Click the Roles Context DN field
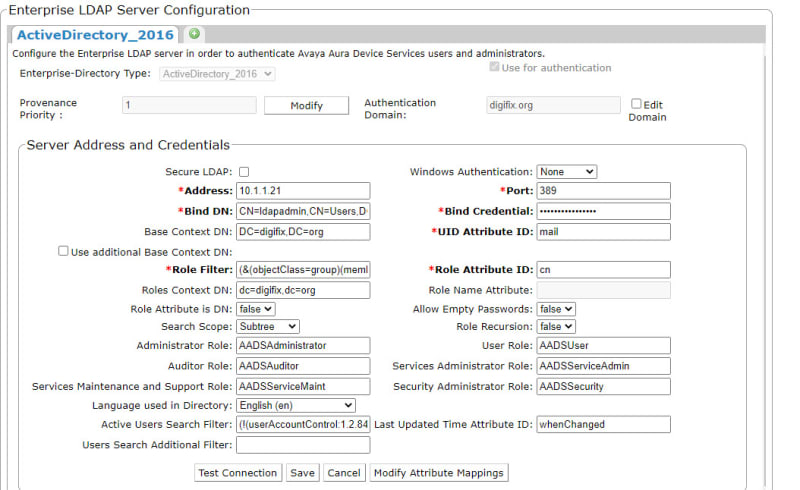 tap(303, 290)
